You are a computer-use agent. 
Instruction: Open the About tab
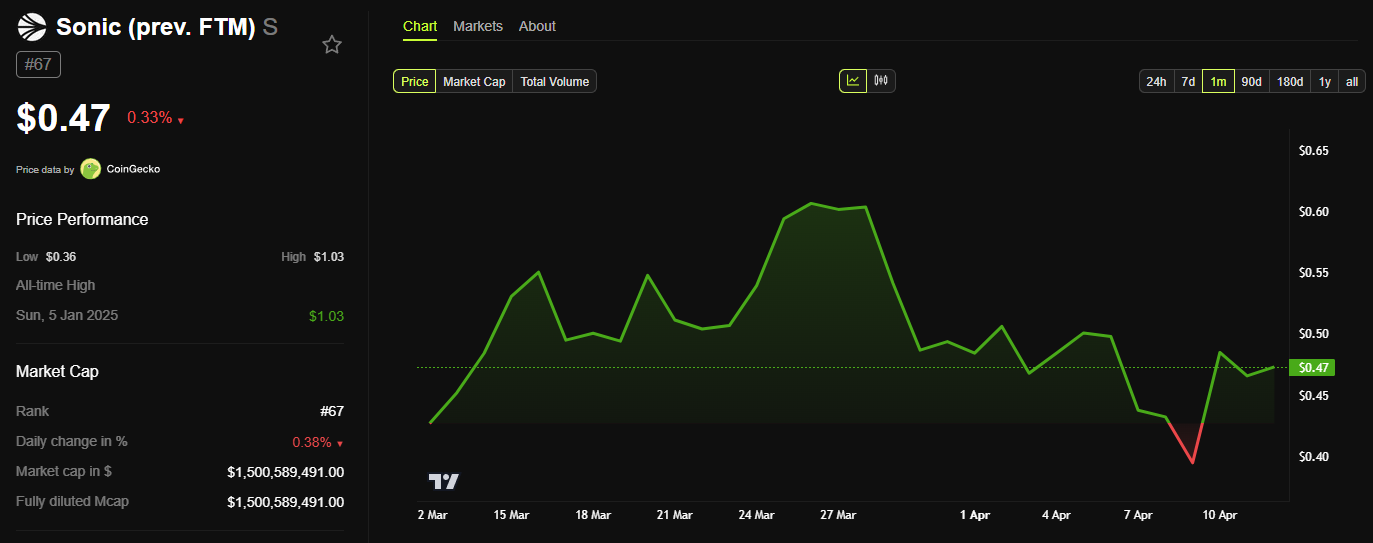pos(537,26)
